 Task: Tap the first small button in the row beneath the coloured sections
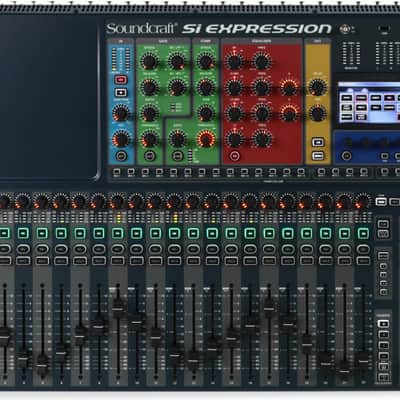116,172
